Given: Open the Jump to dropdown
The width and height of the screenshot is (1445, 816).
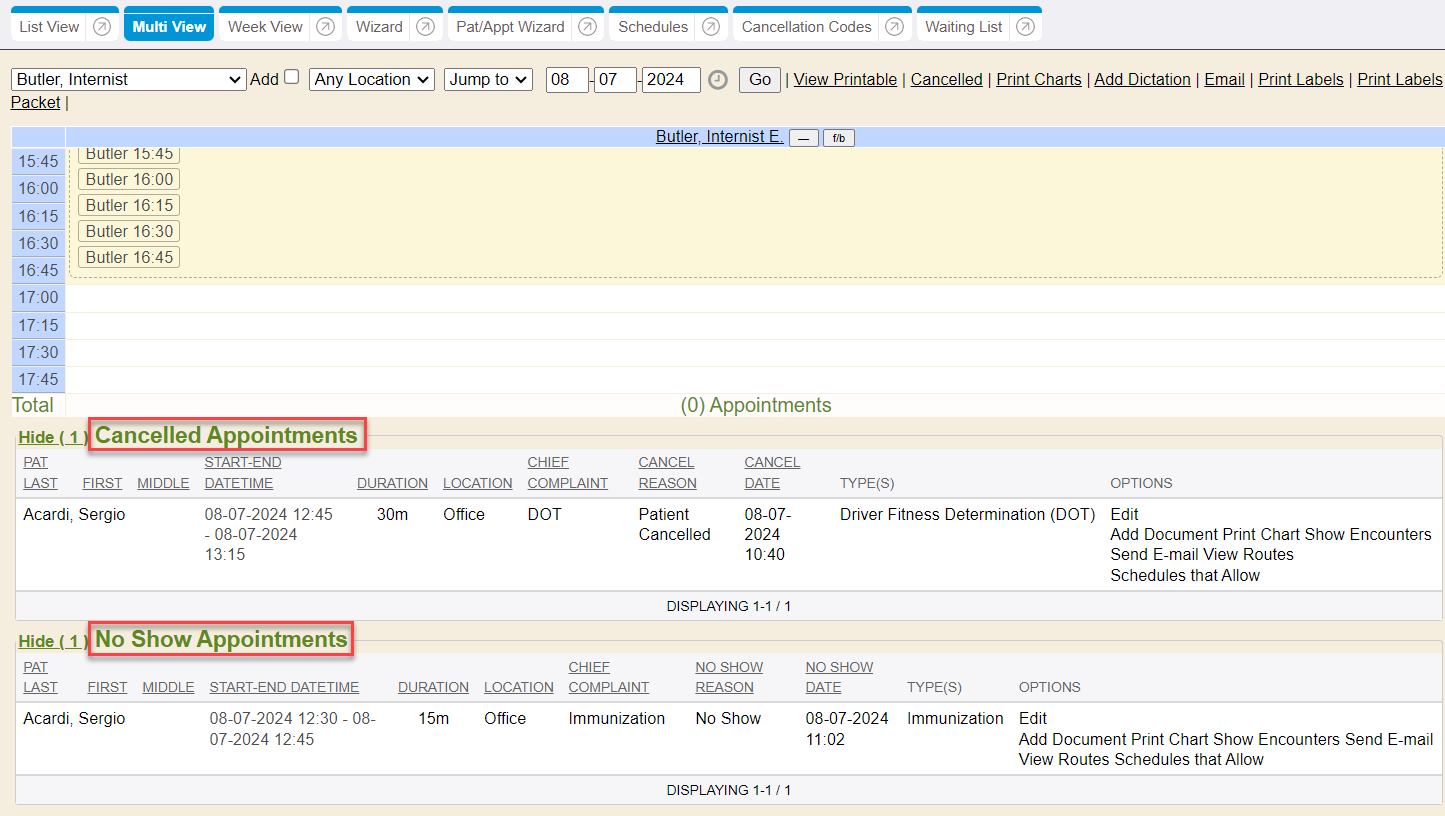Looking at the screenshot, I should pyautogui.click(x=488, y=80).
